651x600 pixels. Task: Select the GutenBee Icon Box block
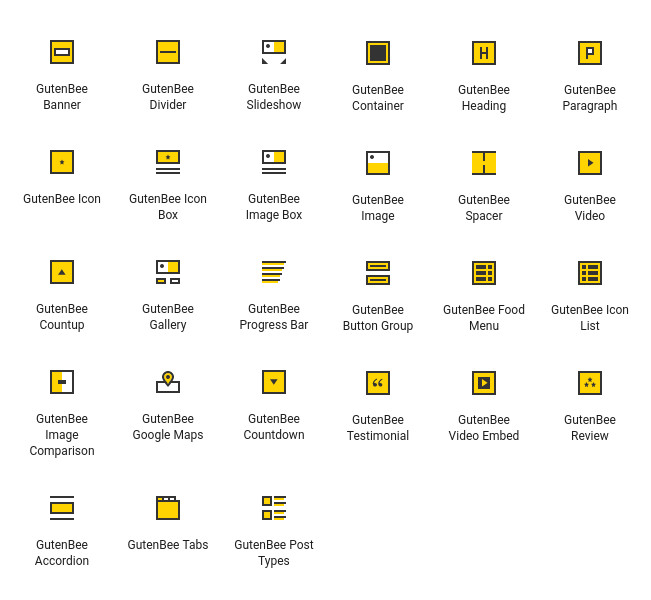[x=168, y=162]
